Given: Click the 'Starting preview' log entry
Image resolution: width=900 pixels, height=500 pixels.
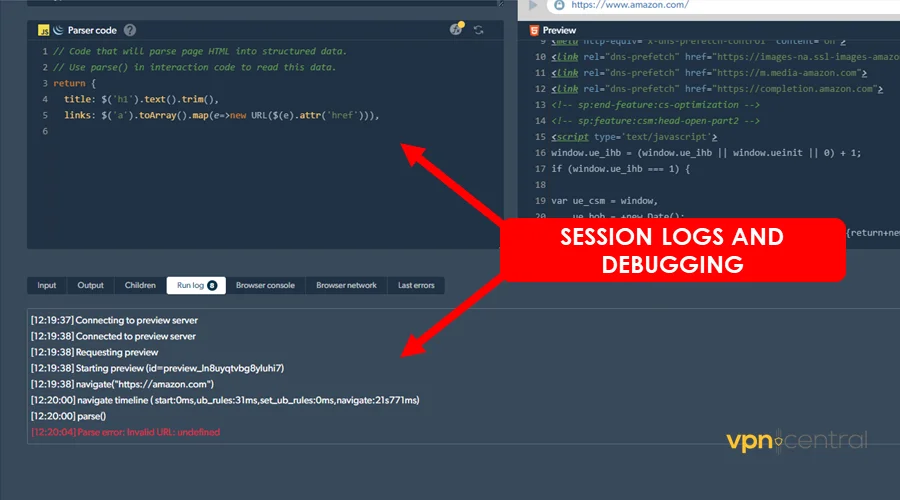Looking at the screenshot, I should click(x=157, y=369).
